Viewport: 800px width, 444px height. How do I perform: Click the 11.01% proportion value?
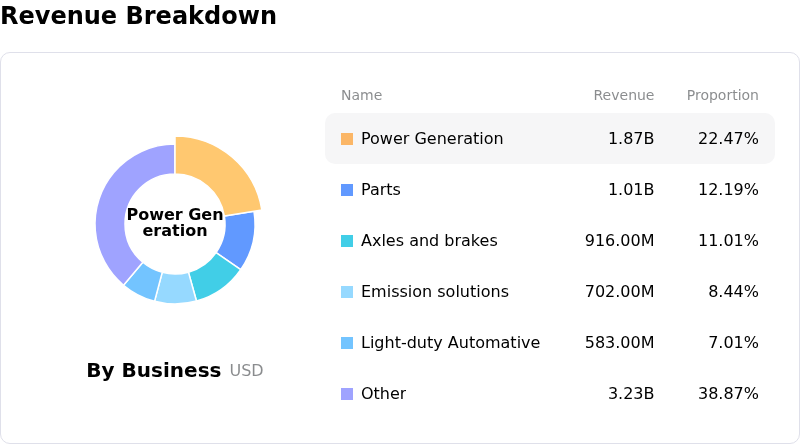point(728,241)
